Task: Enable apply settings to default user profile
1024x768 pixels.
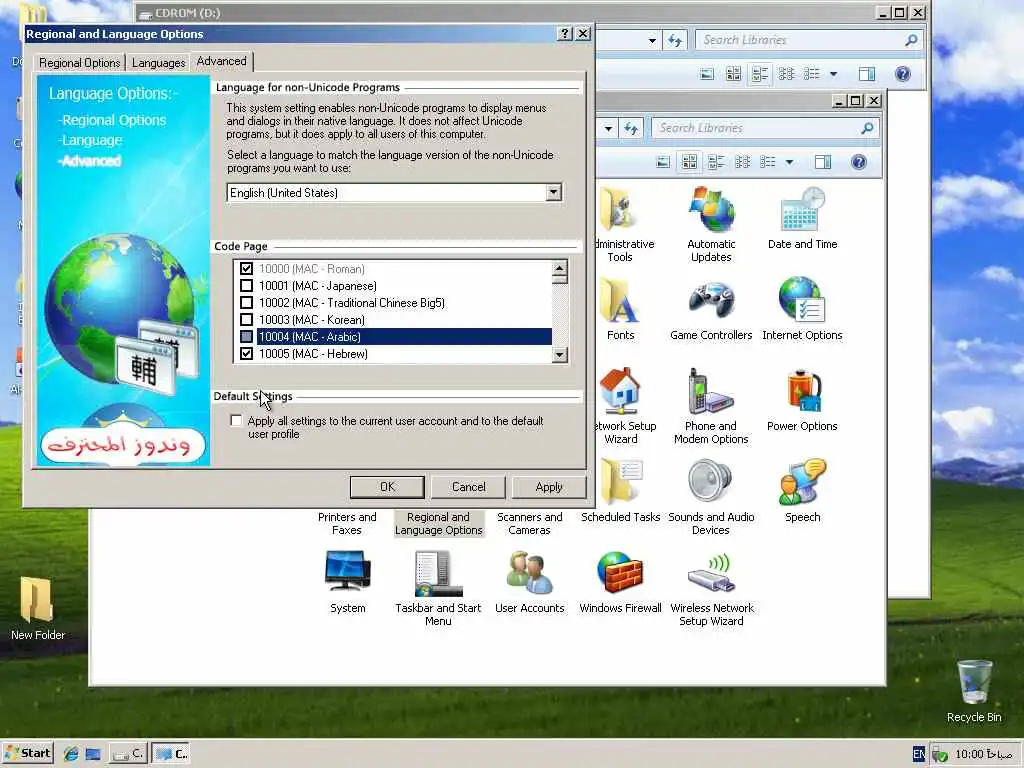Action: click(x=236, y=421)
